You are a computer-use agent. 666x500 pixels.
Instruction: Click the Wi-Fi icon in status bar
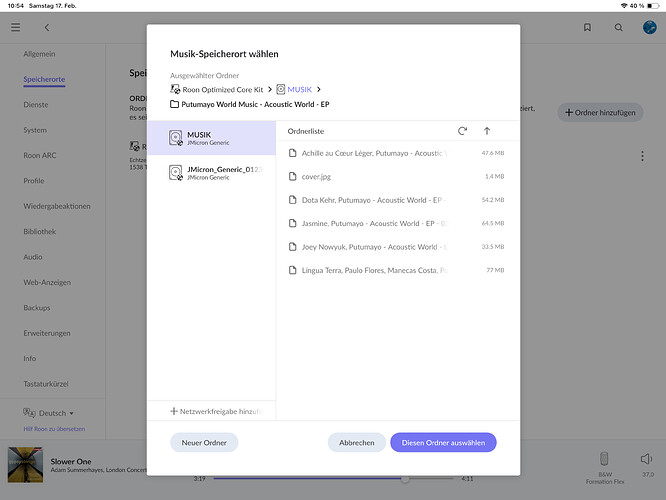click(624, 6)
